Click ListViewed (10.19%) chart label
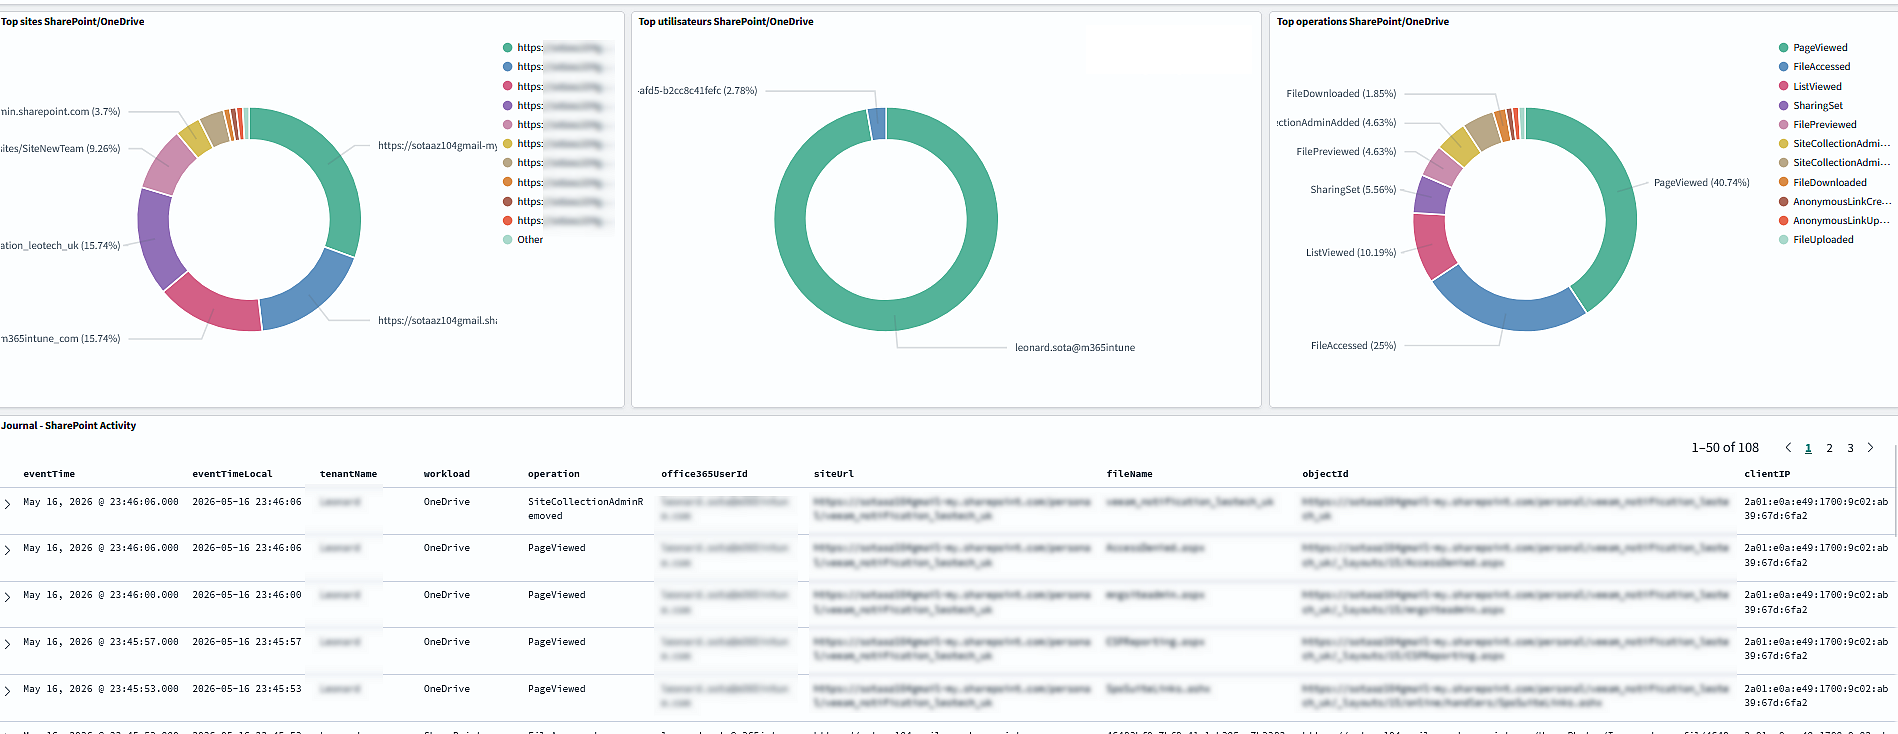 pos(1350,253)
